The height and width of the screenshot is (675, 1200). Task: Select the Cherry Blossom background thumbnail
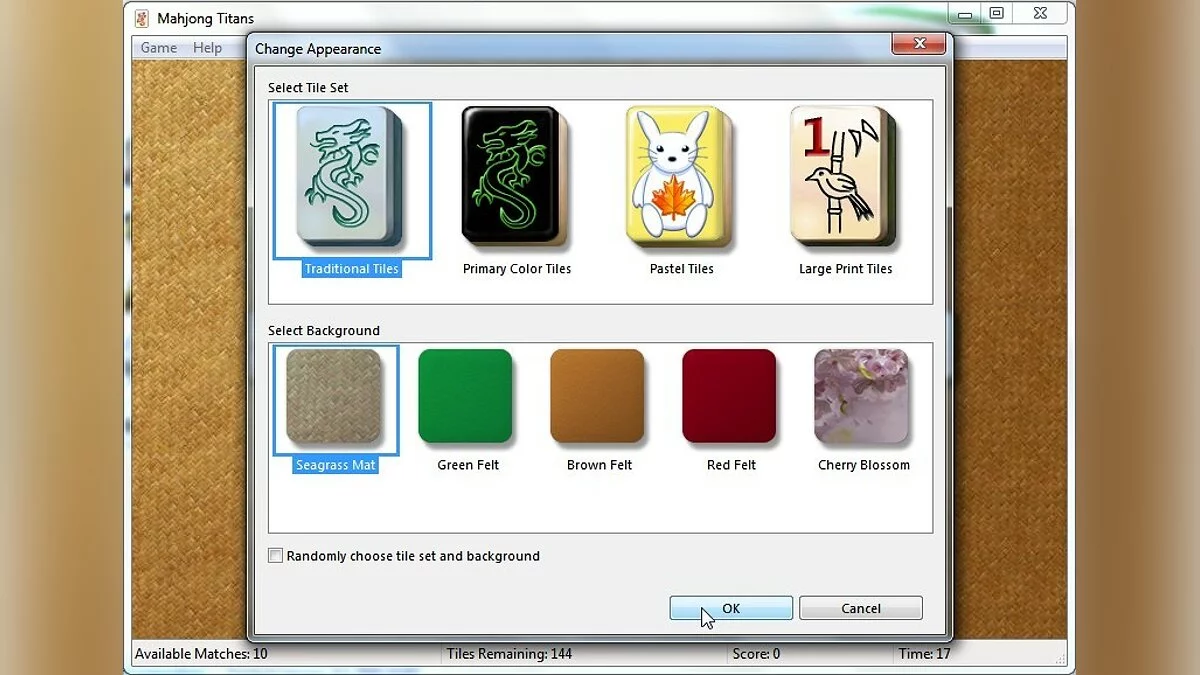coord(863,397)
